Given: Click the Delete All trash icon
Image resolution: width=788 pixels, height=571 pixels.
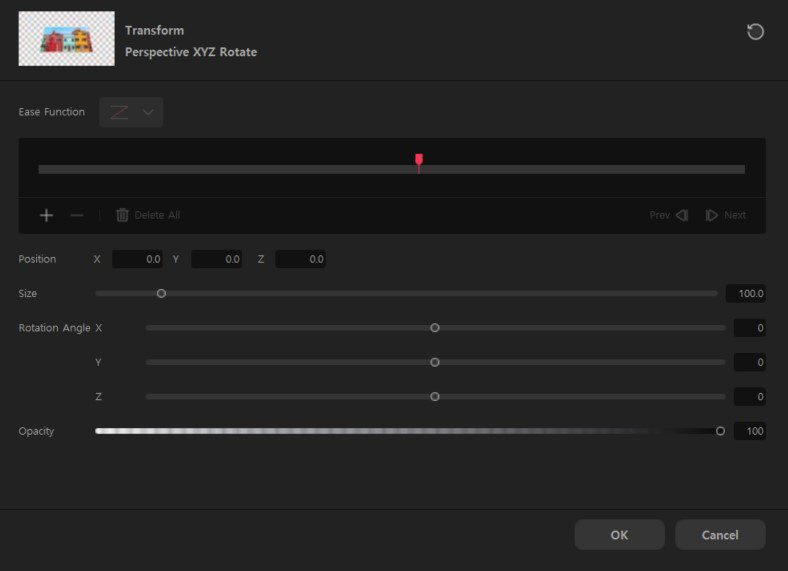Looking at the screenshot, I should pos(123,215).
